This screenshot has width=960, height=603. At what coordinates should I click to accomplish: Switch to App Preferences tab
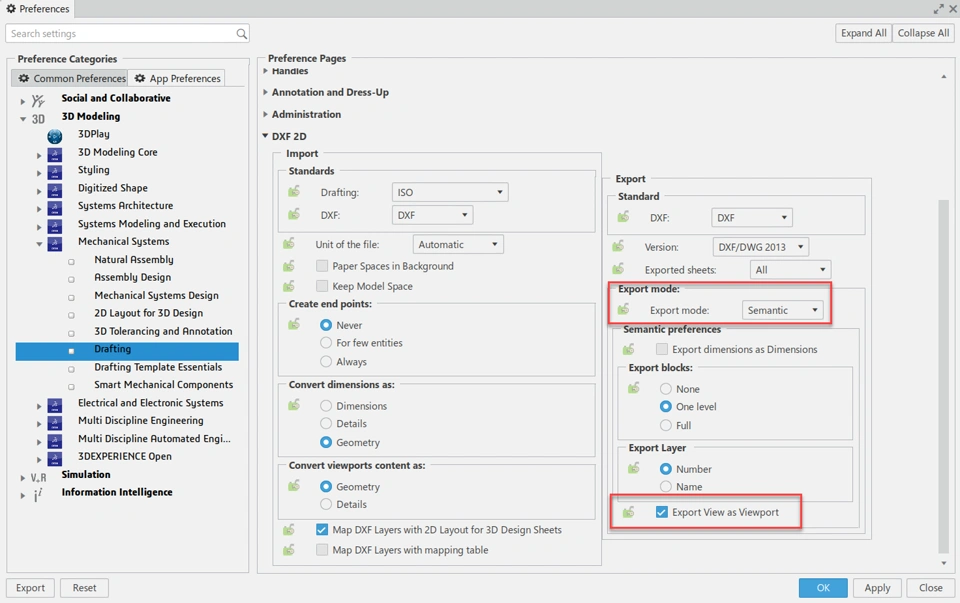[178, 78]
